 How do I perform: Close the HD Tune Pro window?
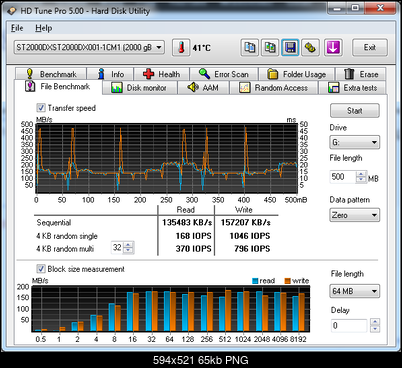[x=380, y=8]
